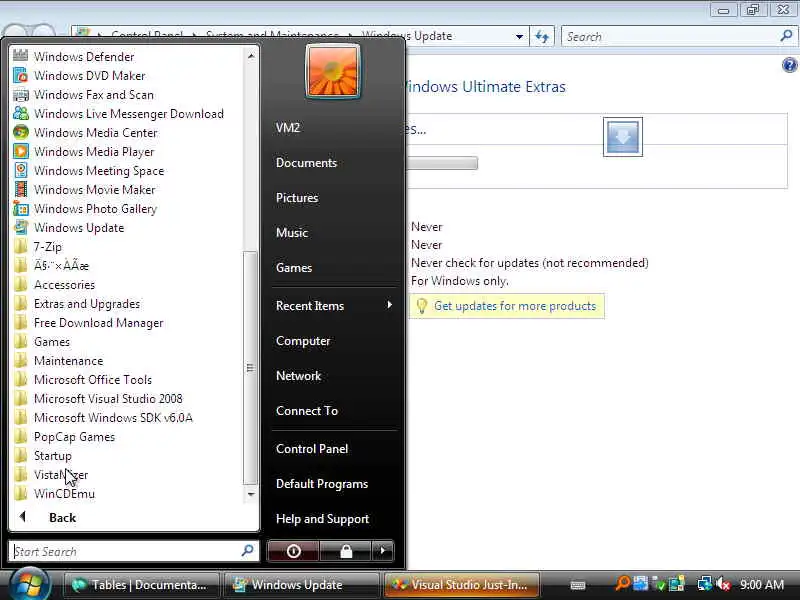Open Network from Start menu
Image resolution: width=800 pixels, height=600 pixels.
pyautogui.click(x=298, y=376)
